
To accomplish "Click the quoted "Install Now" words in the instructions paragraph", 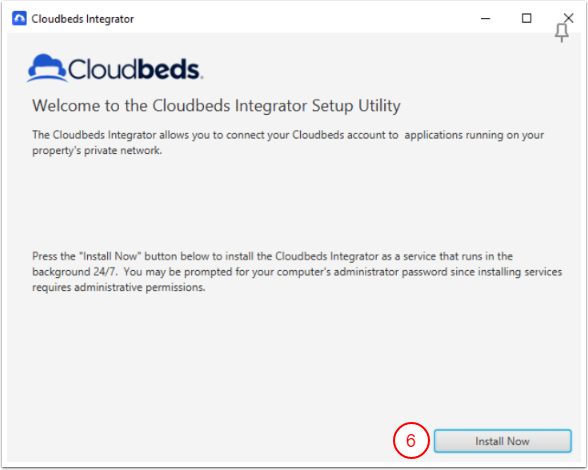I will point(110,256).
